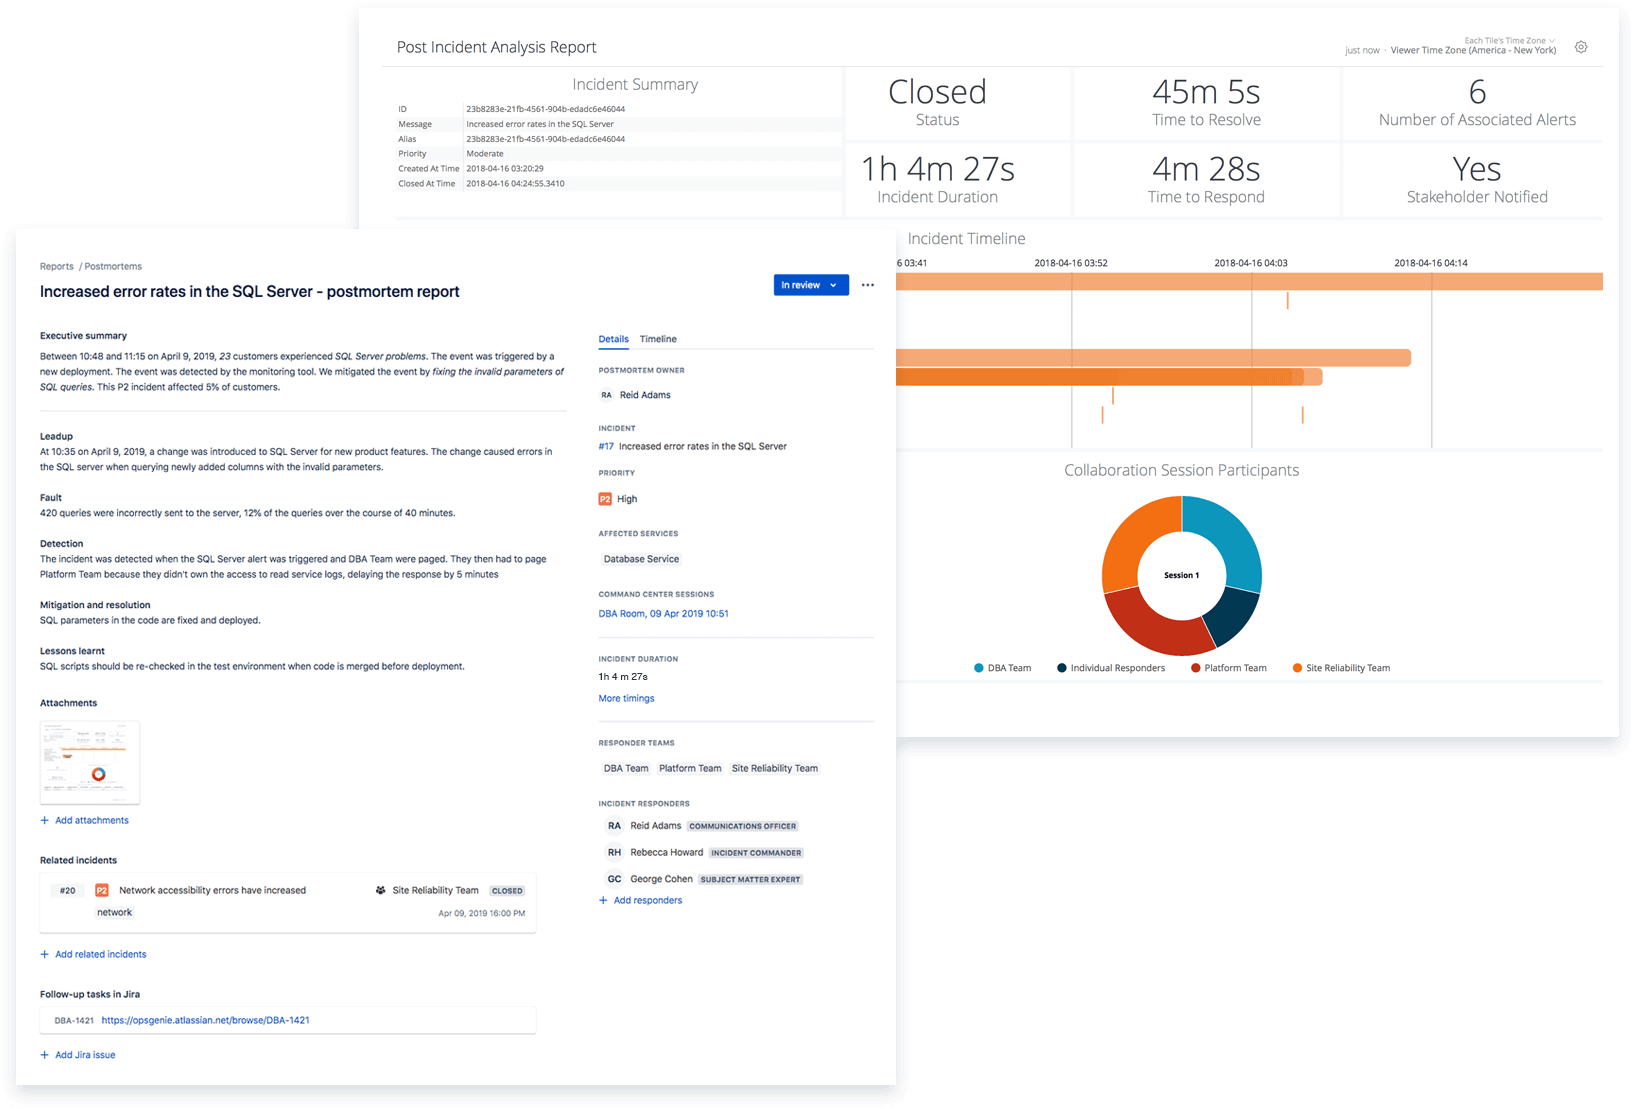Screen dimensions: 1635x1109
Task: Click the Reid Adams avatar icon
Action: (x=607, y=394)
